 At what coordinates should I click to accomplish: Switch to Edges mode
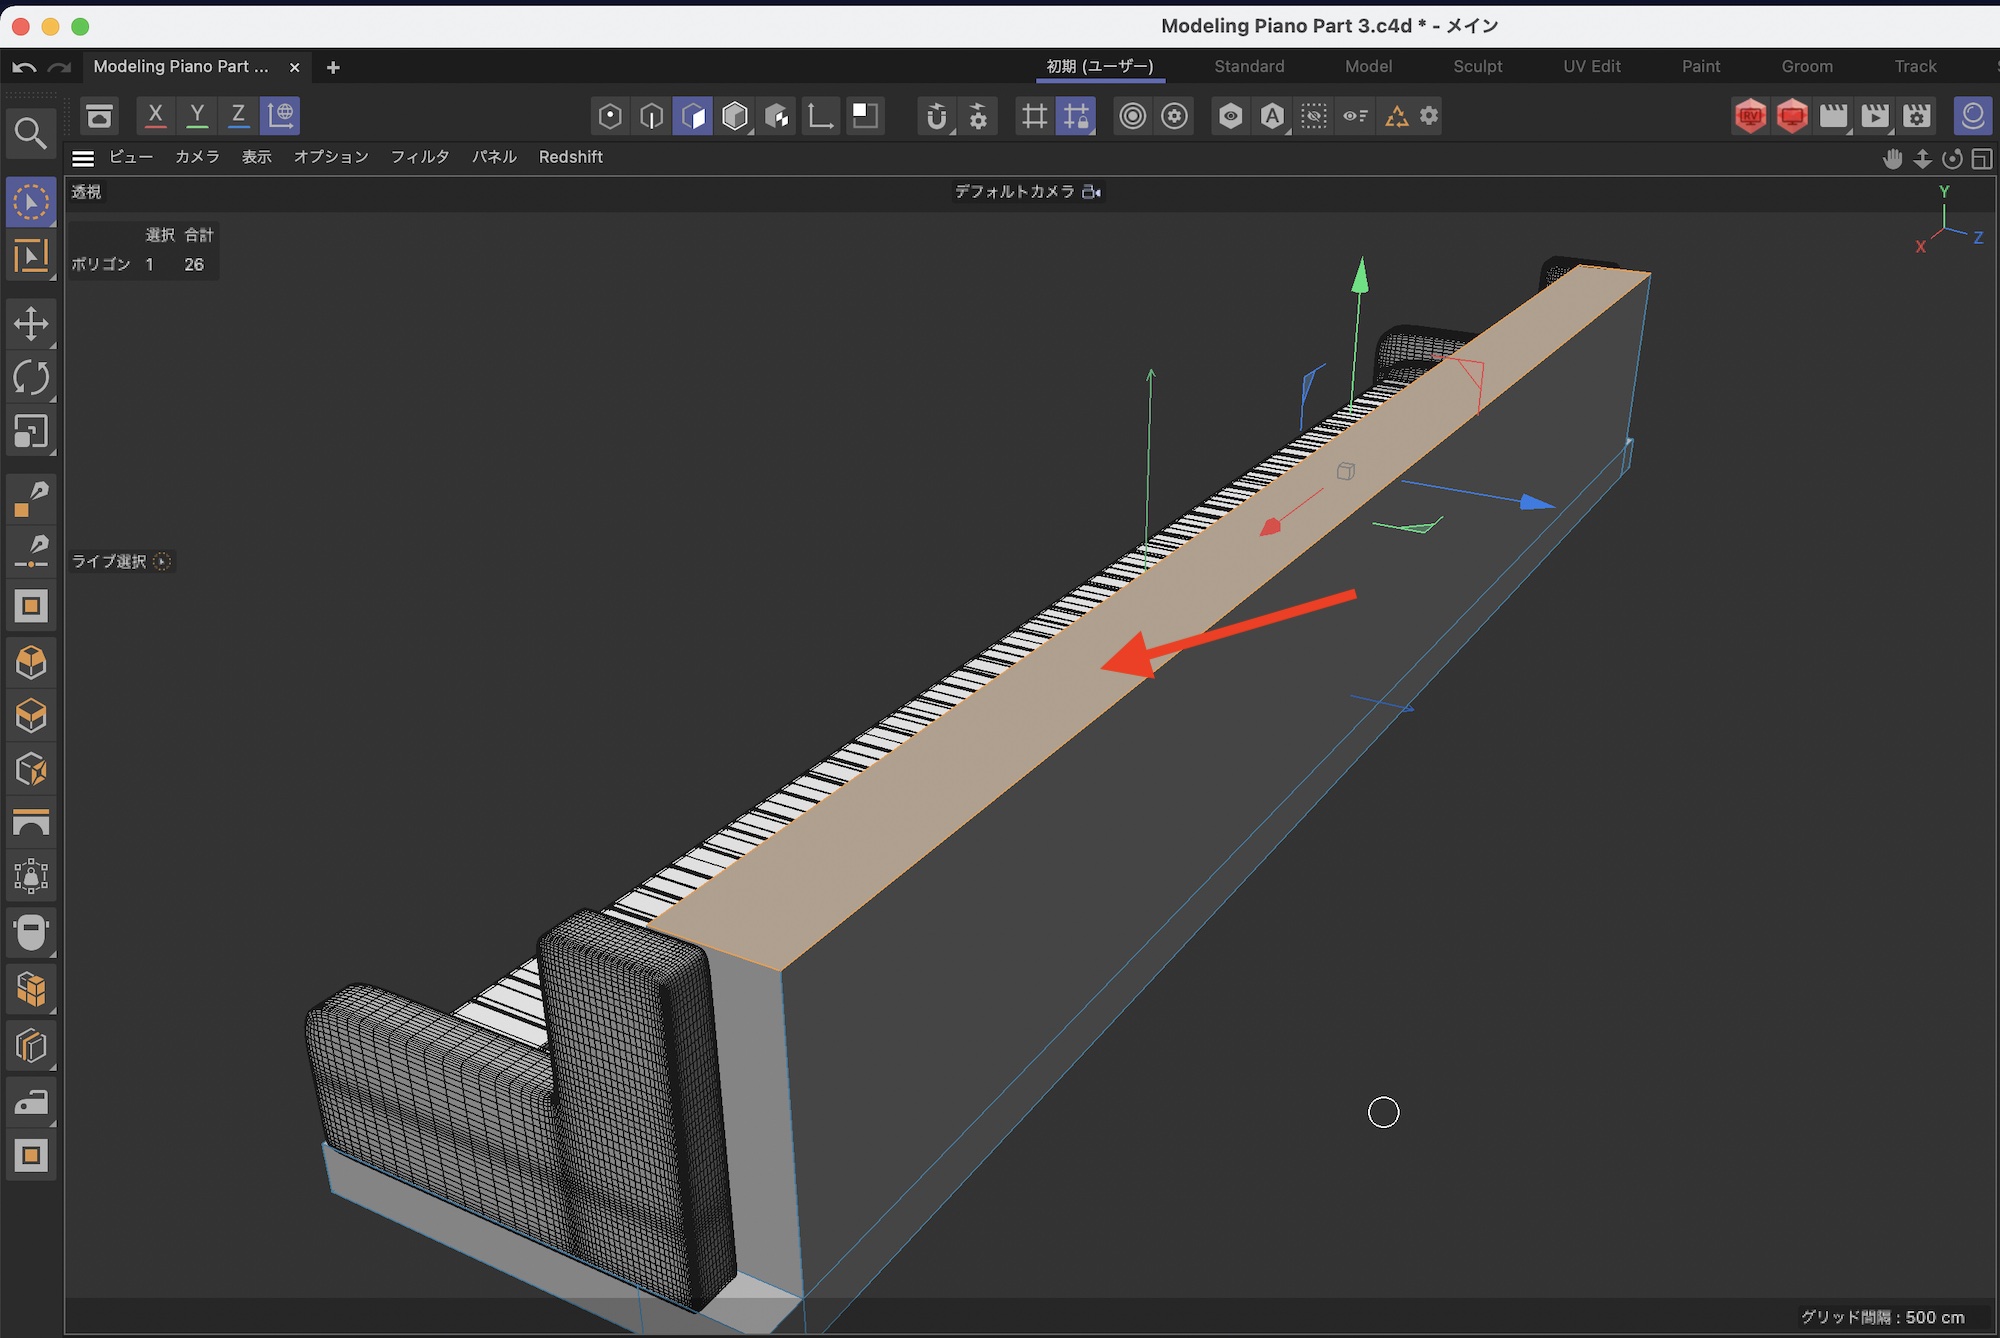click(651, 116)
